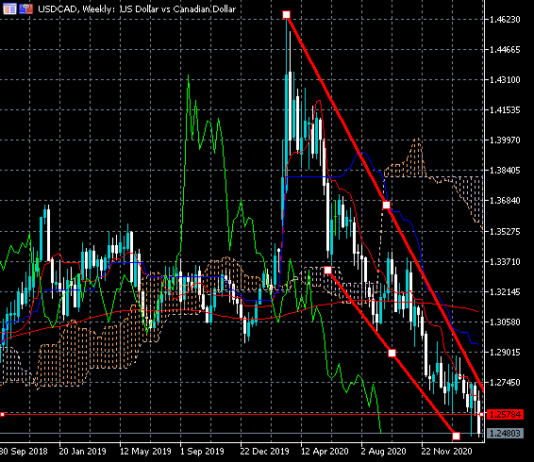Select the horizontal line's left handle
This screenshot has height=462, width=534.
click(2, 414)
